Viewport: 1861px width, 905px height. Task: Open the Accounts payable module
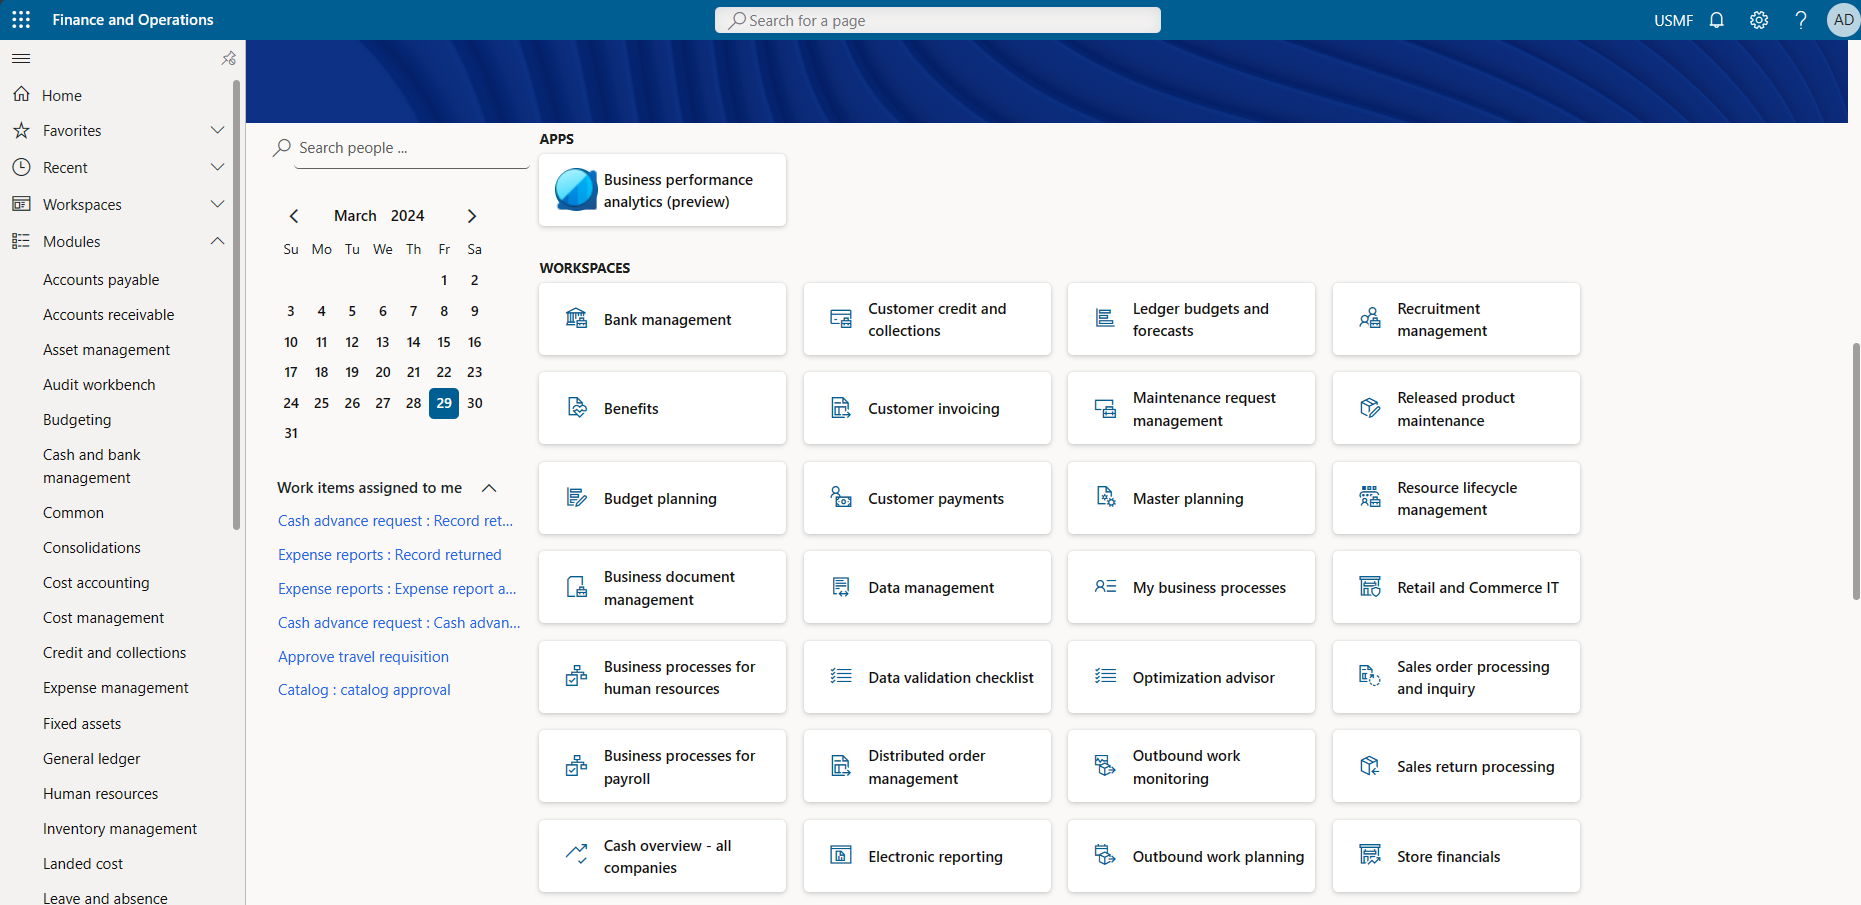point(101,280)
